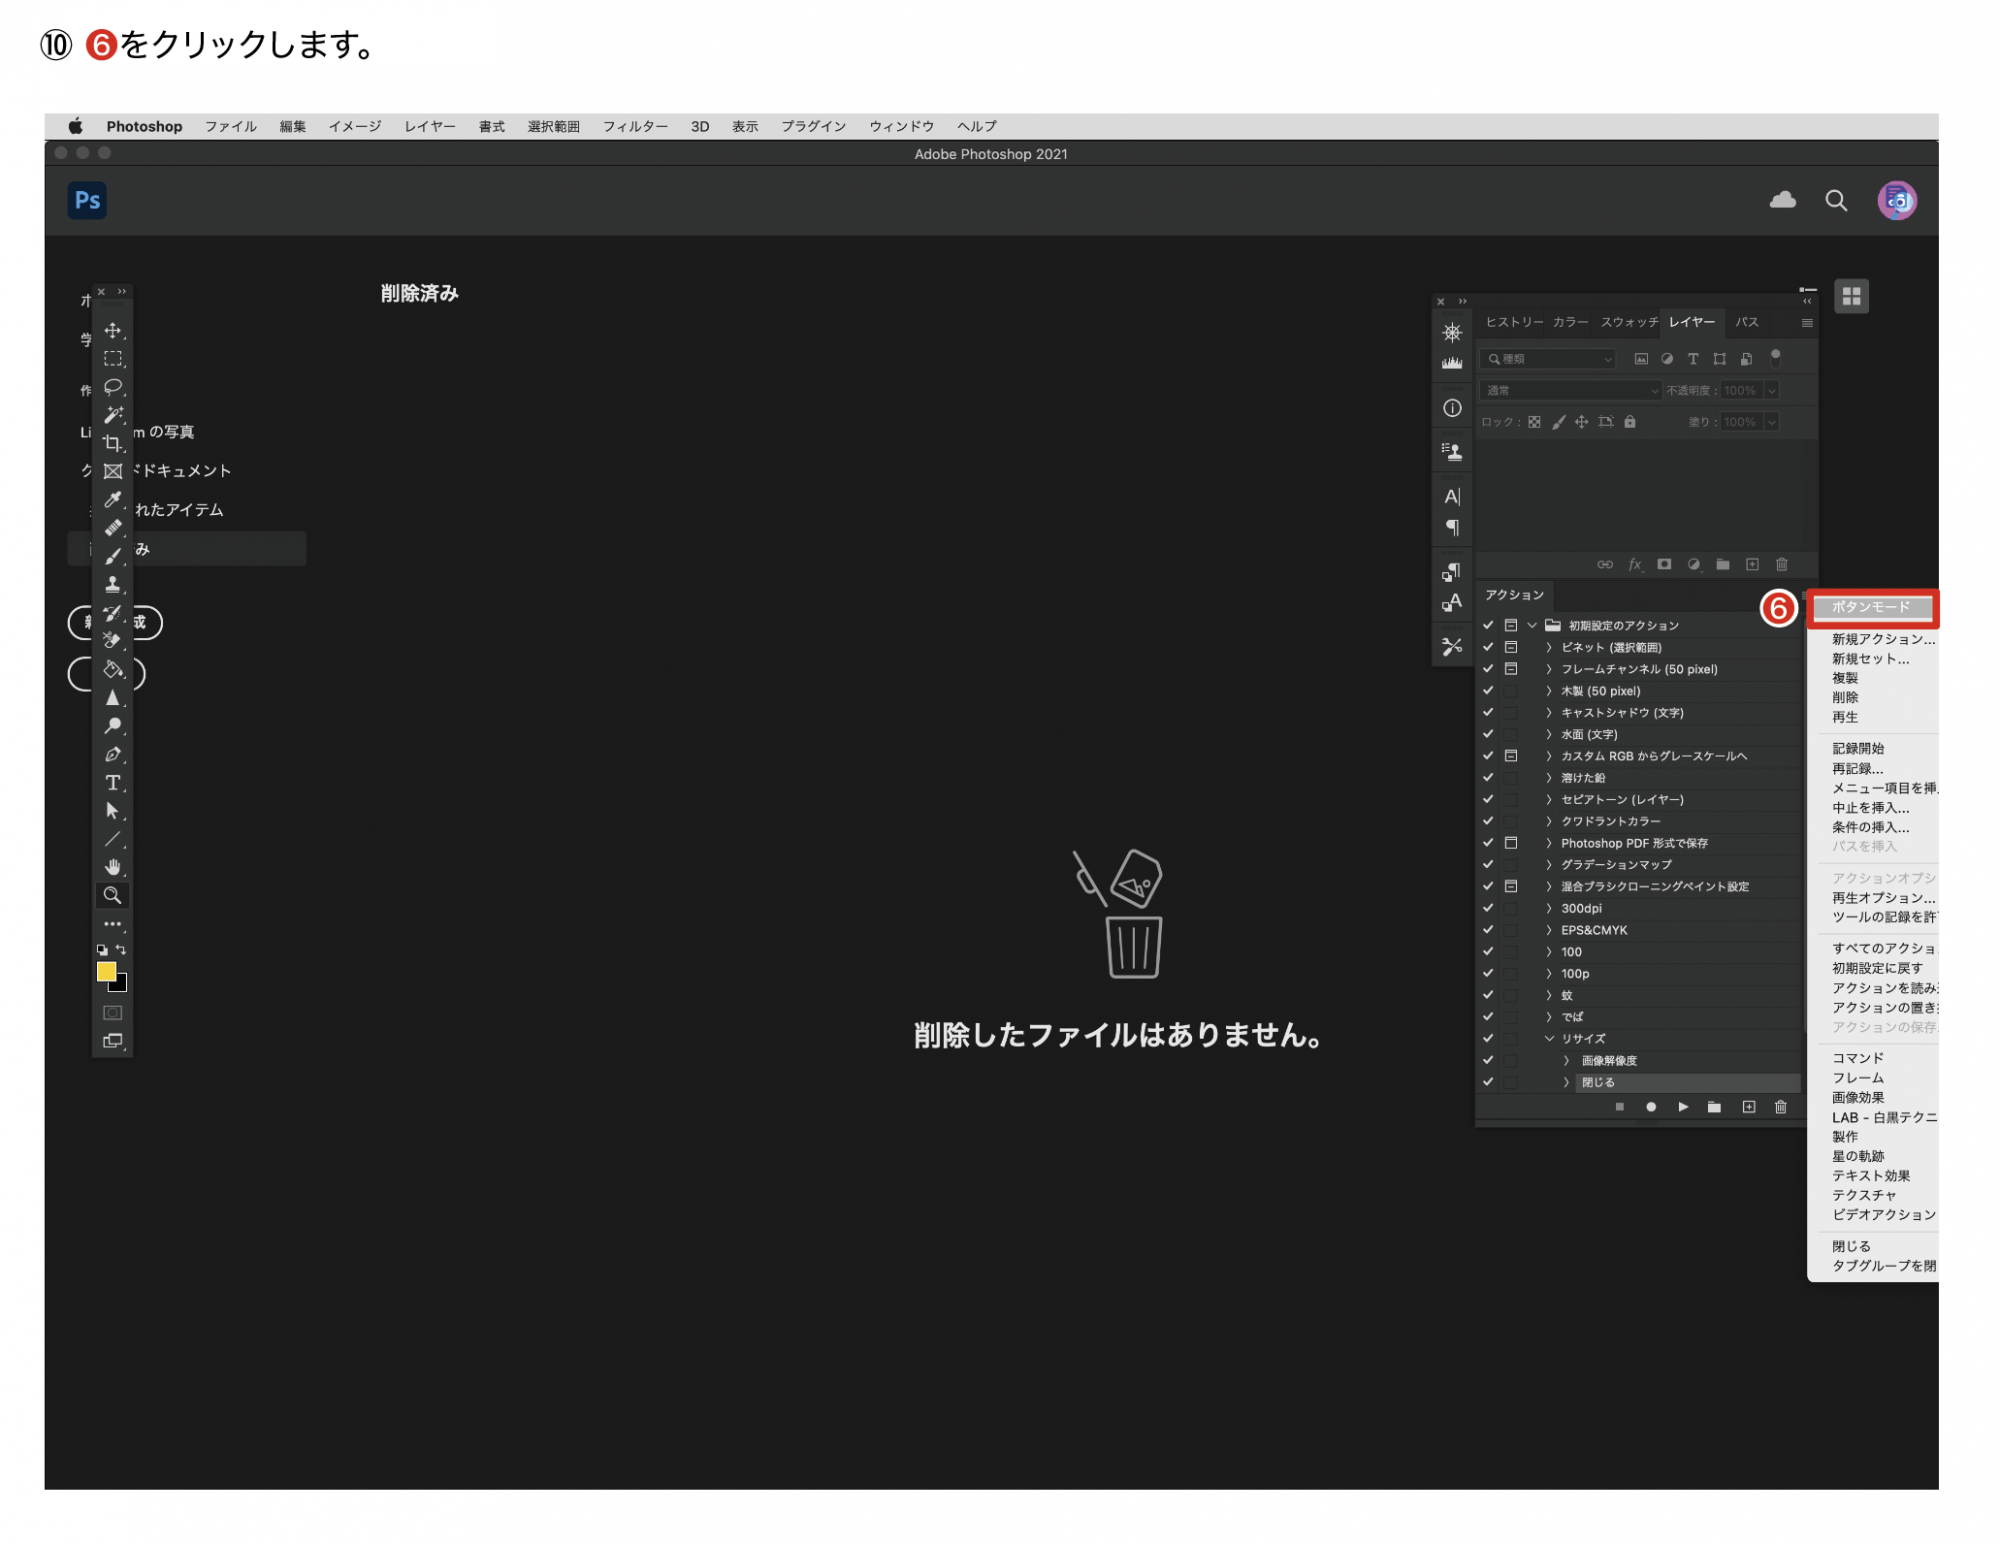
Task: Open the 種類 layer filter dropdown
Action: click(1550, 359)
